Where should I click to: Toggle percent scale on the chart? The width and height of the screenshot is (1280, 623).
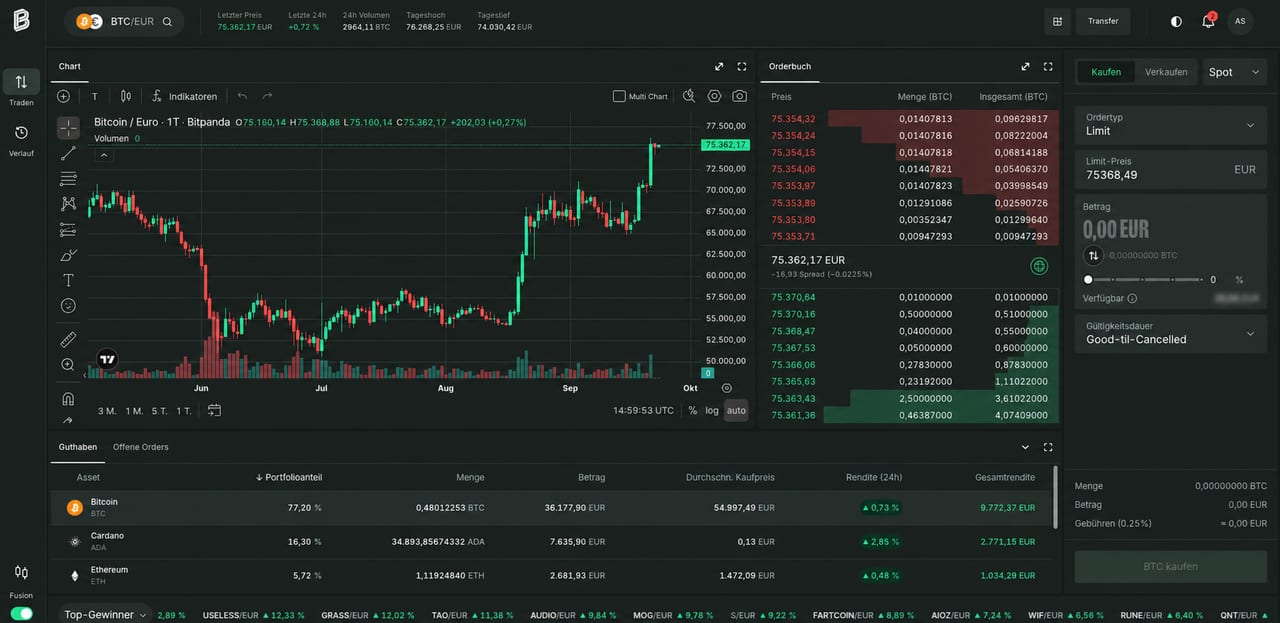(x=693, y=410)
